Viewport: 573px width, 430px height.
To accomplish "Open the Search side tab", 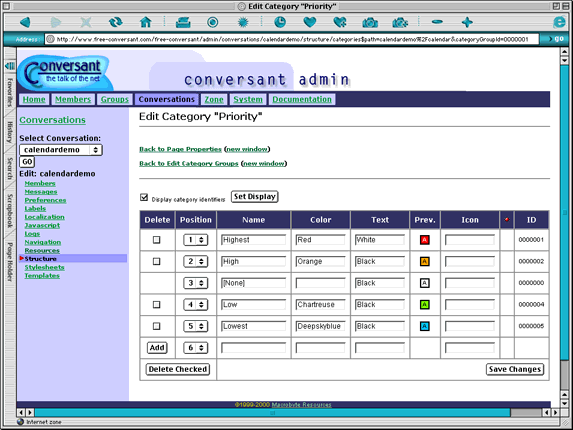I will [x=10, y=168].
